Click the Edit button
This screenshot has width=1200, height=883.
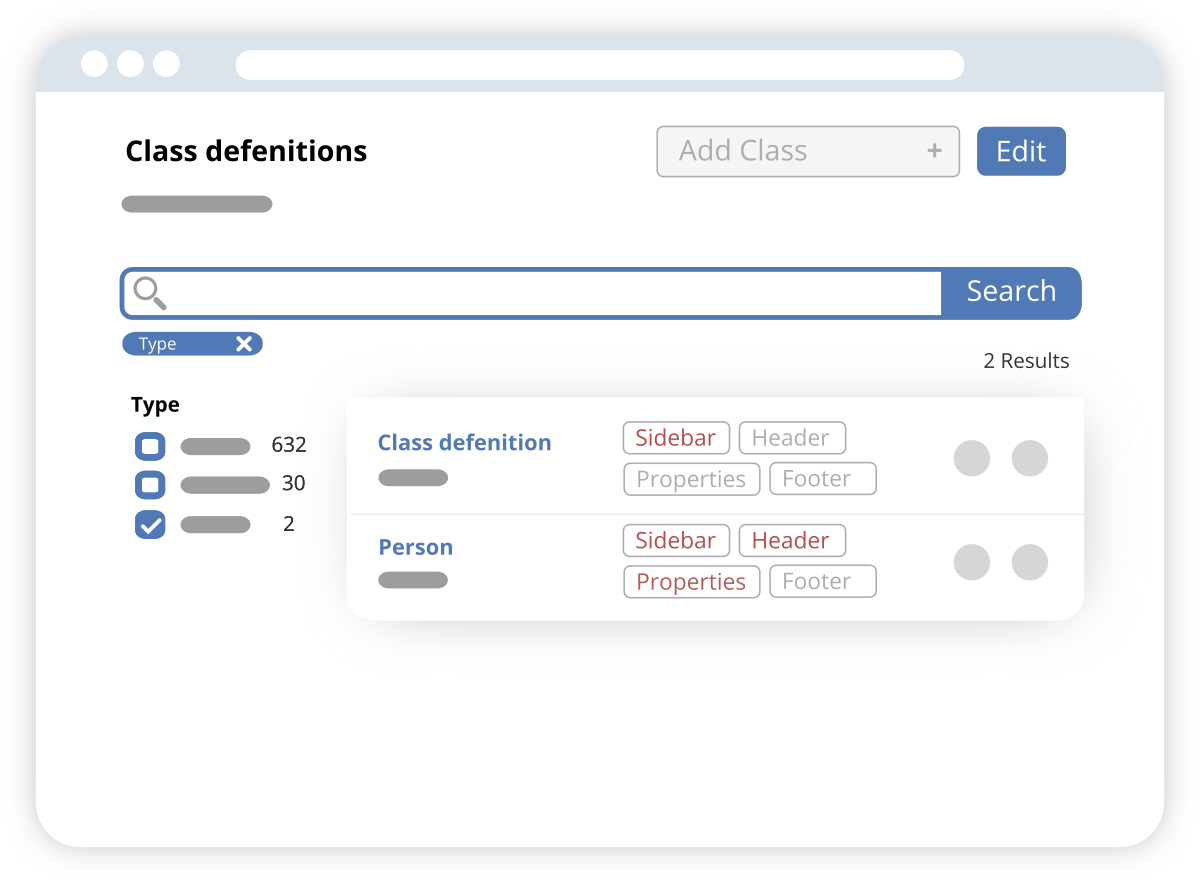click(x=1021, y=151)
